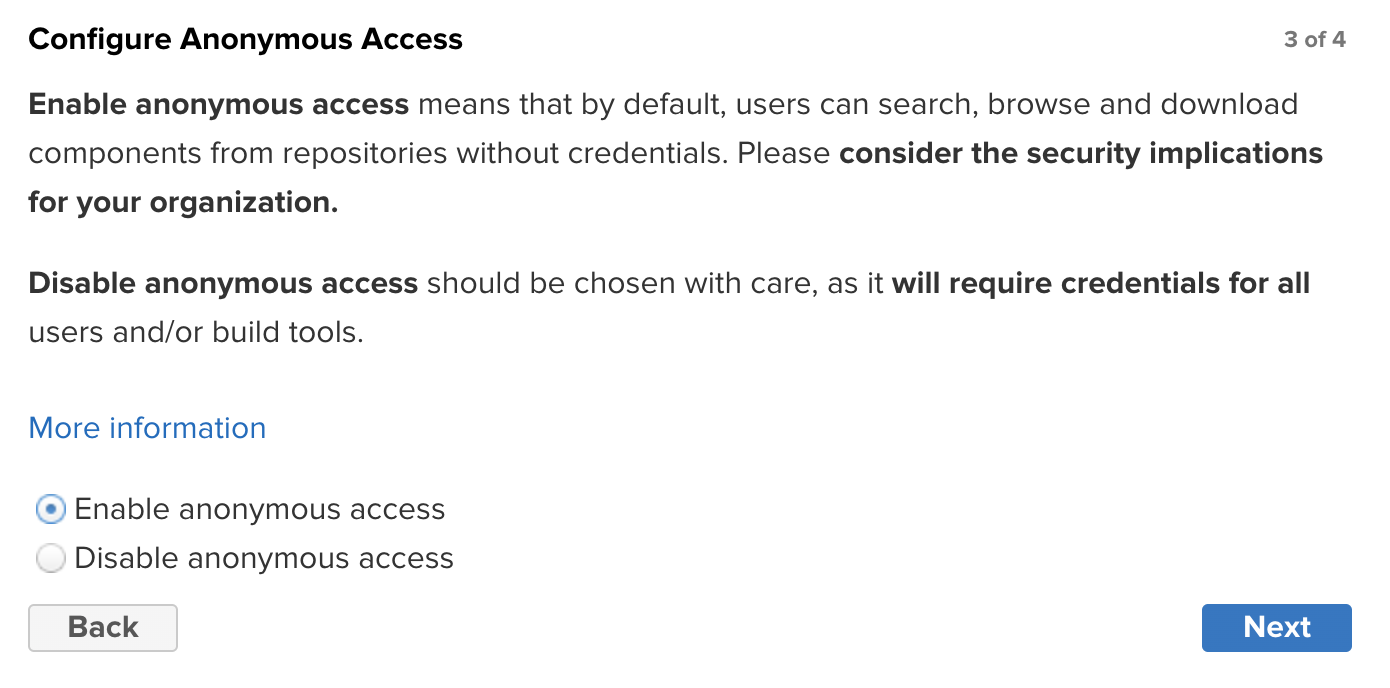Click the "will require credentials for all" text
Image resolution: width=1390 pixels, height=688 pixels.
[x=1100, y=283]
